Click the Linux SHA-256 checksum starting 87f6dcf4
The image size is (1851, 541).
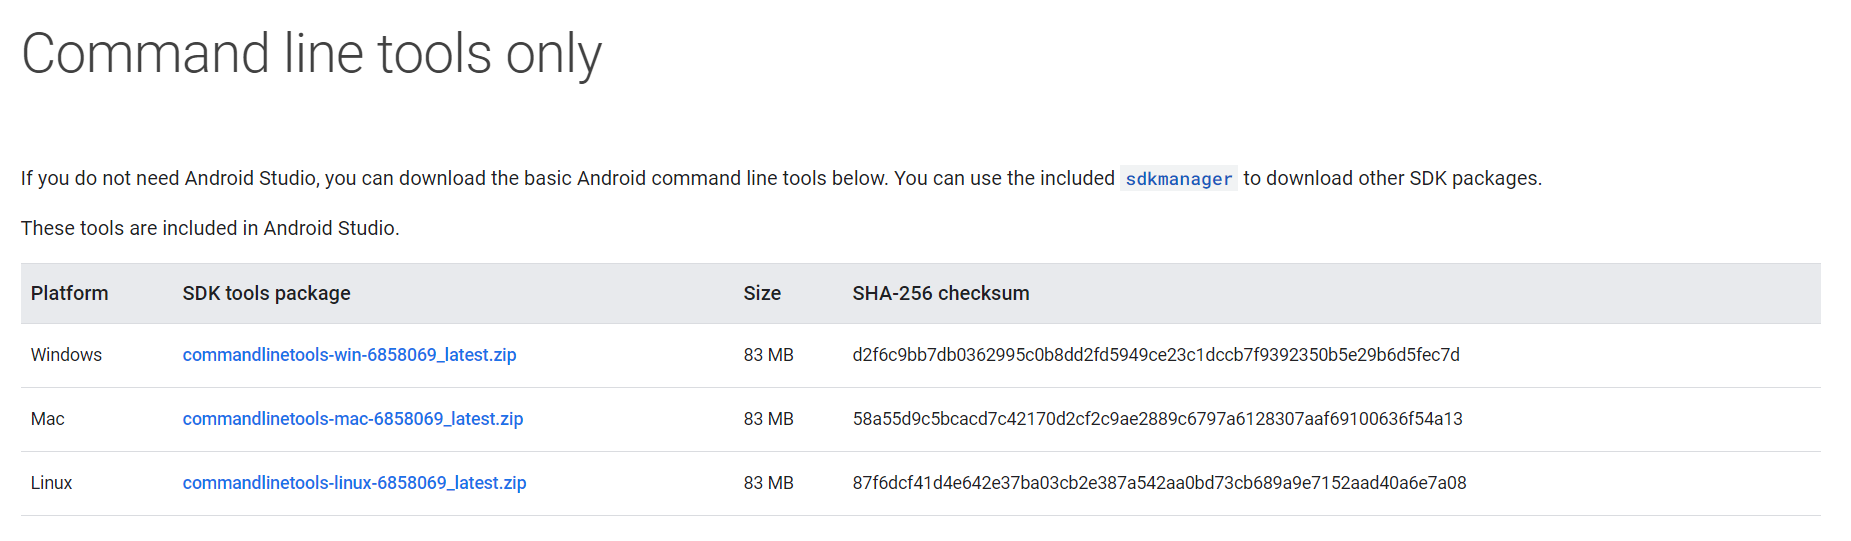pos(1159,483)
